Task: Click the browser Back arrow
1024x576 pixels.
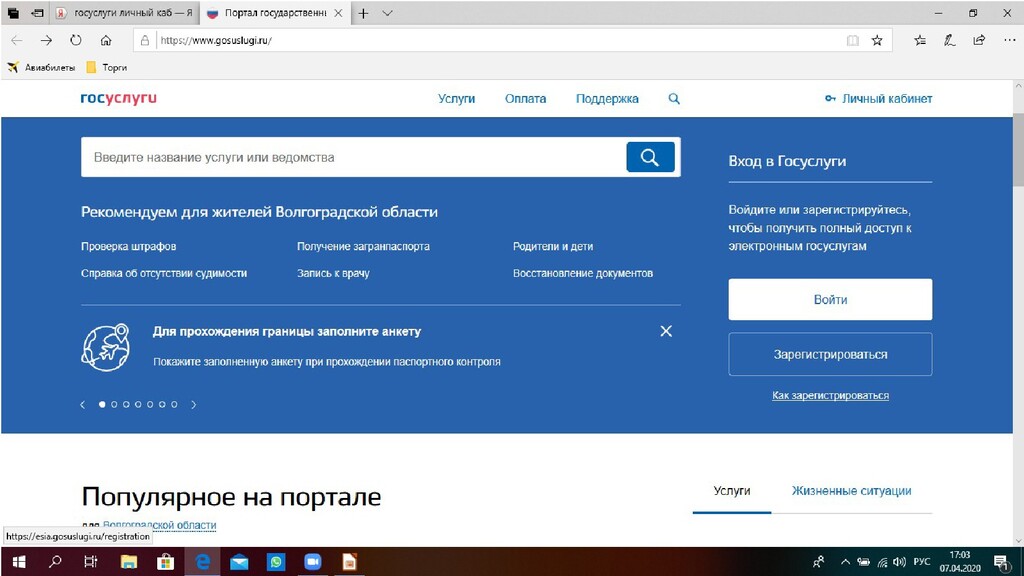Action: coord(16,40)
